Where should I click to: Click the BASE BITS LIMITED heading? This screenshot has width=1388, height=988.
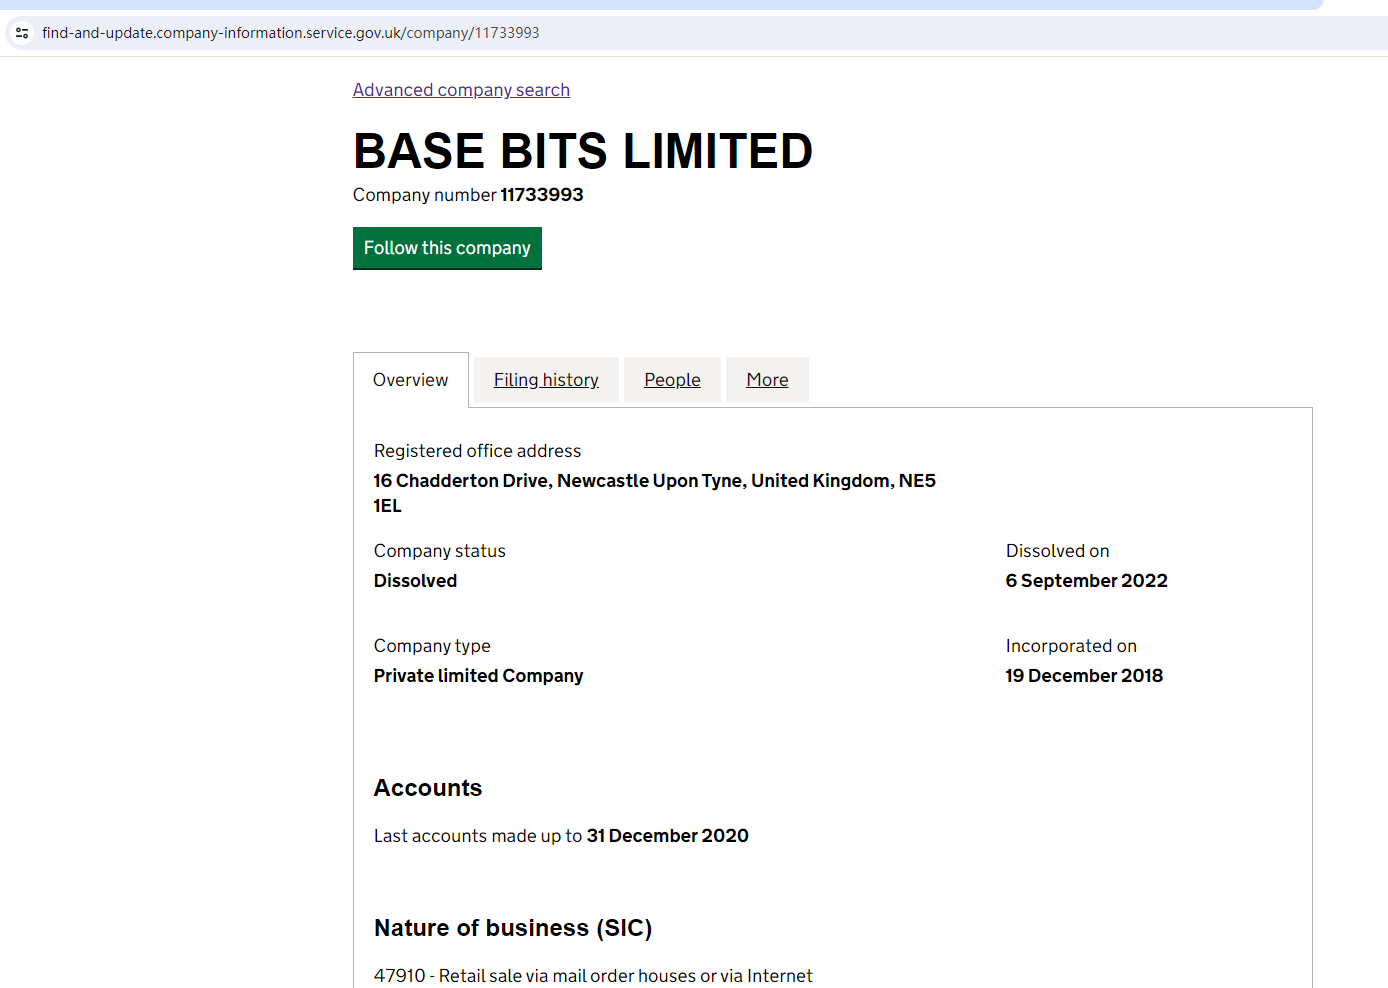(x=582, y=152)
